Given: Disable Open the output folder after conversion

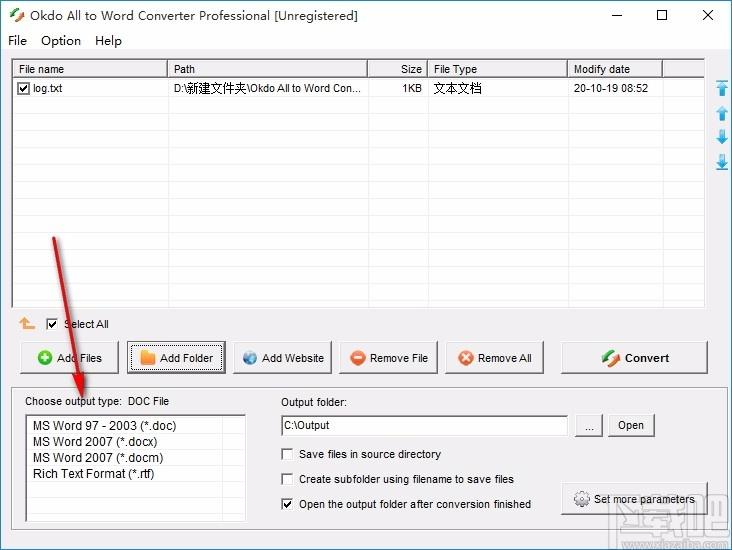Looking at the screenshot, I should [x=287, y=504].
